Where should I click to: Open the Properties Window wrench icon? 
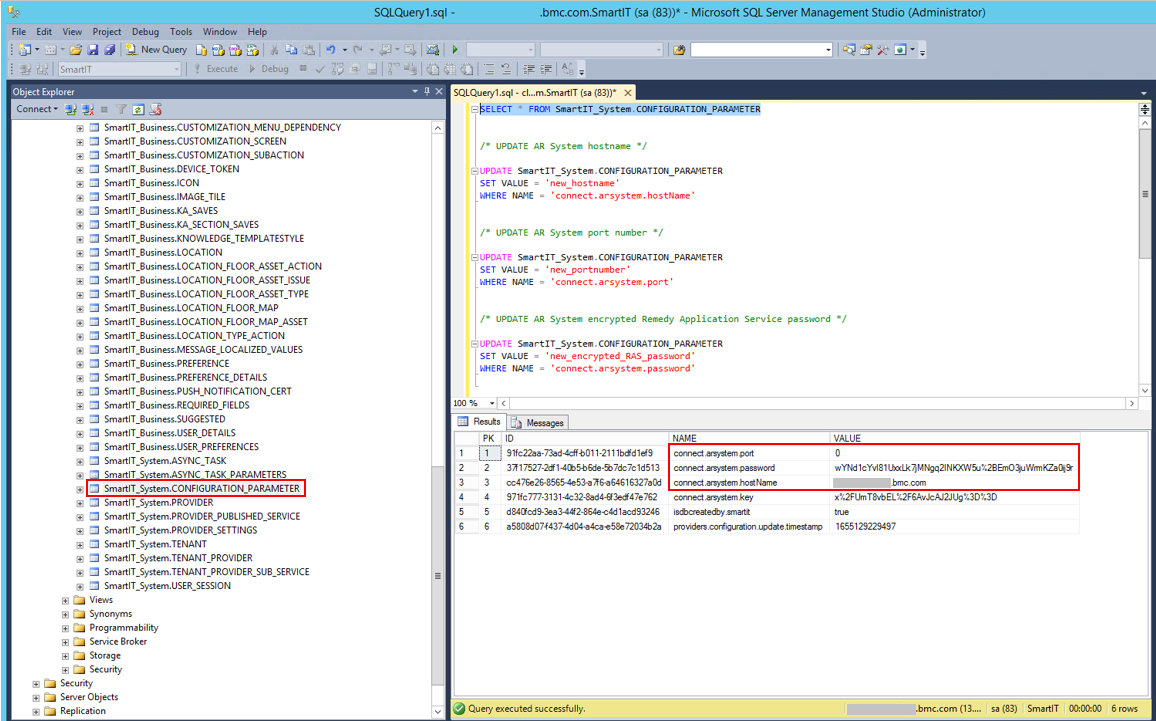882,50
